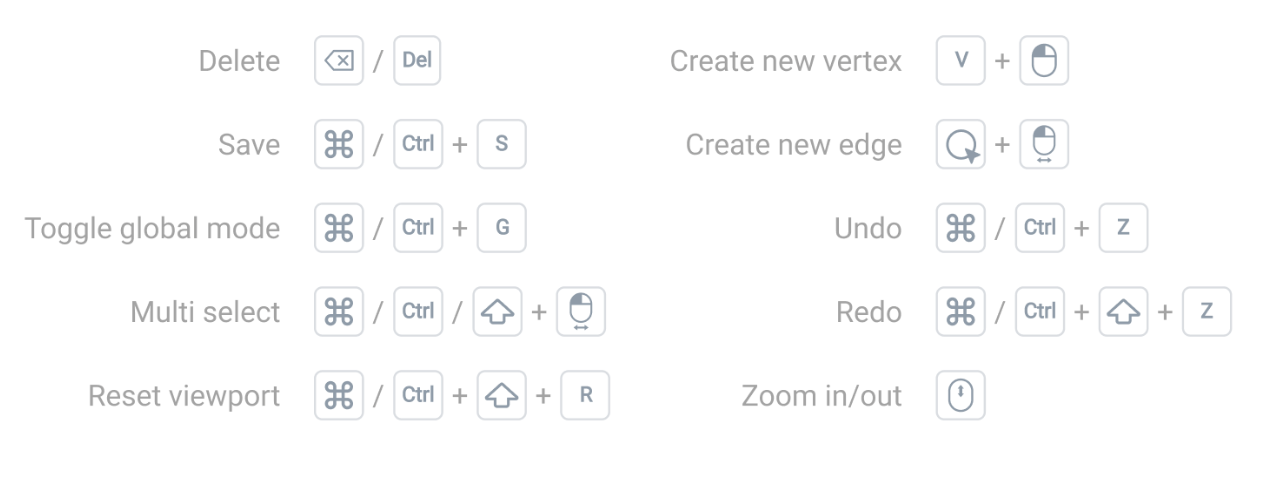Click the S key for Save
Viewport: 1268px width, 484px height.
click(x=501, y=145)
